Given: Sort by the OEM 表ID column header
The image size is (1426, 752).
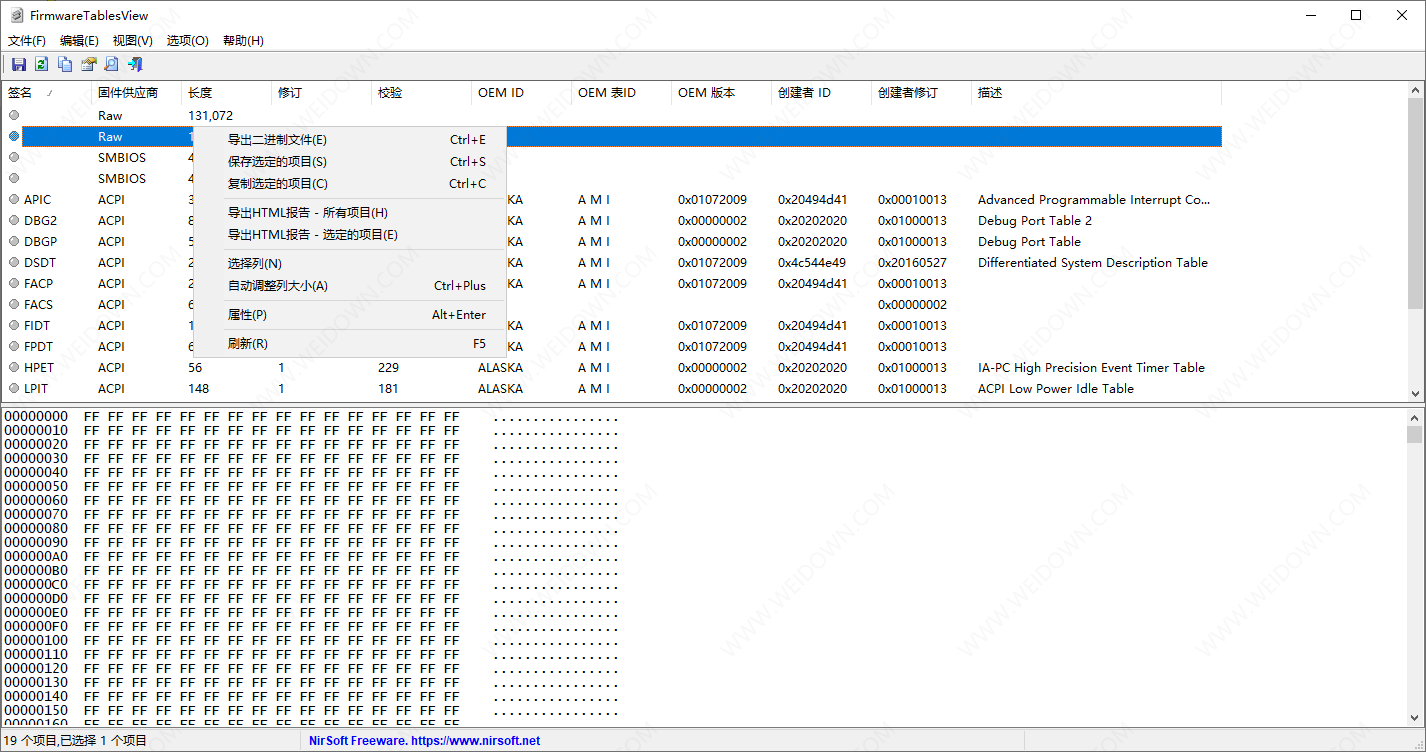Looking at the screenshot, I should (622, 93).
